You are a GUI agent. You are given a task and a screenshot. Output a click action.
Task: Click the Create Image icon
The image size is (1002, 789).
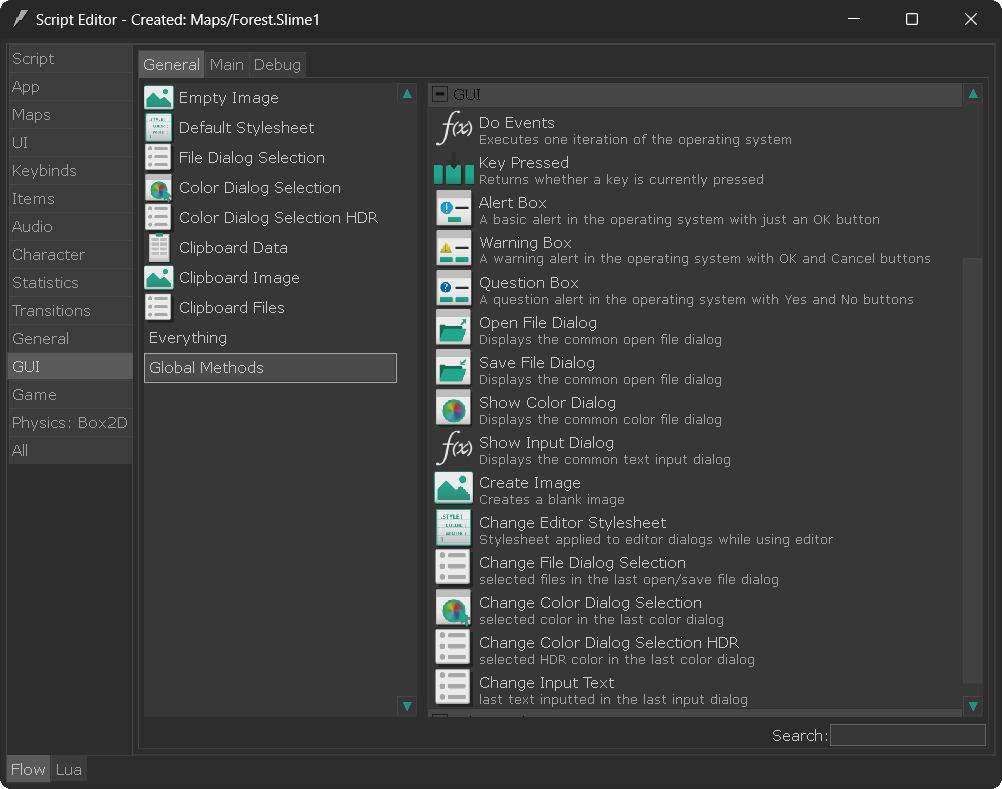[453, 489]
